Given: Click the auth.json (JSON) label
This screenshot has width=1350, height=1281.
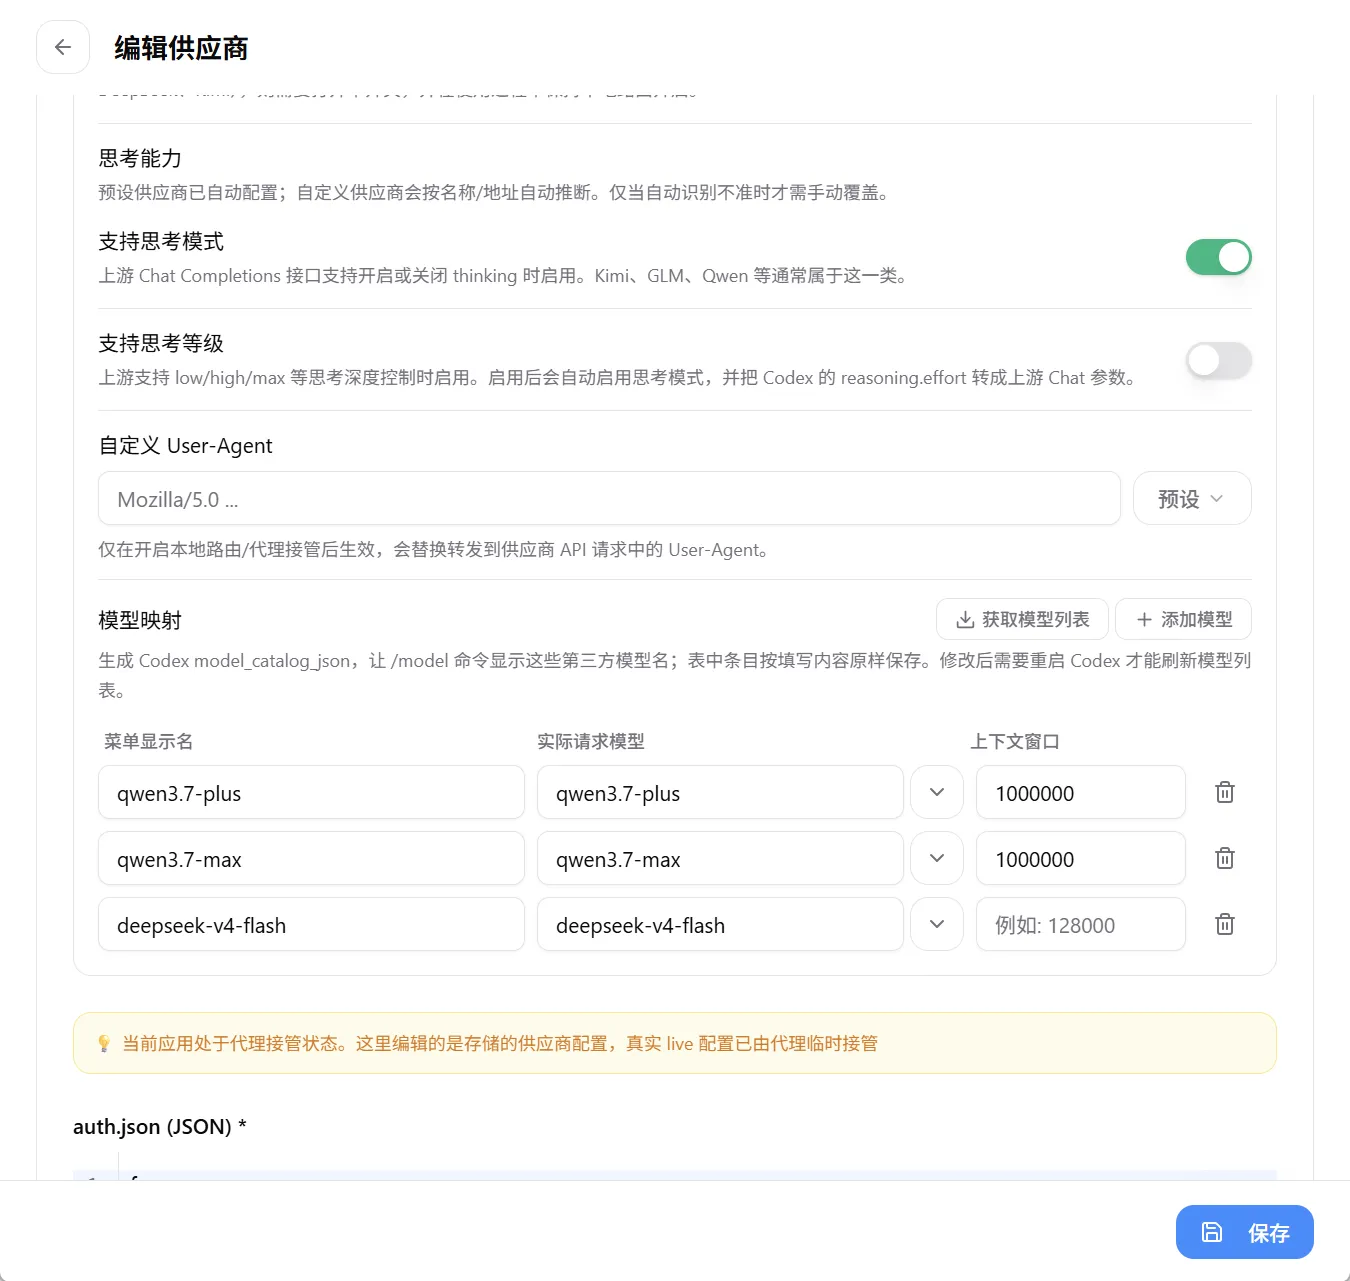Looking at the screenshot, I should click(x=160, y=1127).
